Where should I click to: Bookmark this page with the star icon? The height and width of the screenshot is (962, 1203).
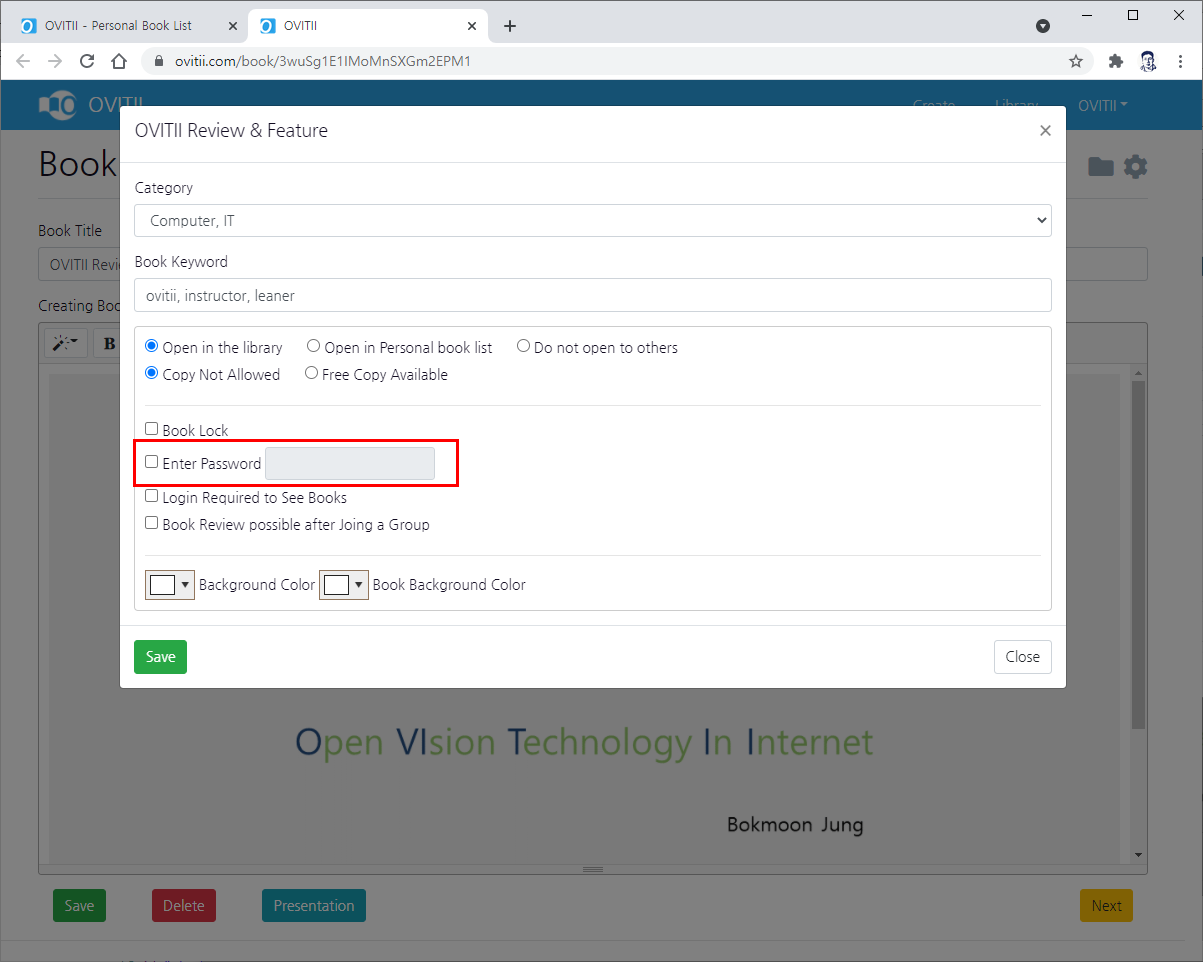click(1076, 61)
